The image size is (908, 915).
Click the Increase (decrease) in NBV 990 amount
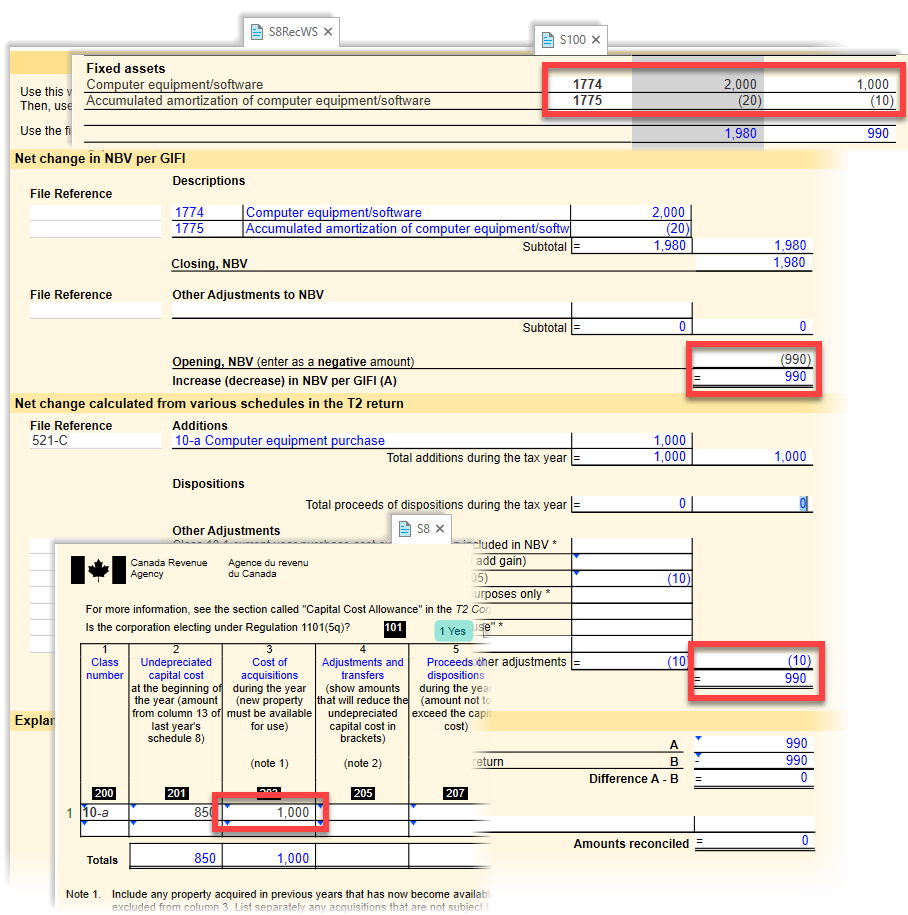point(795,376)
